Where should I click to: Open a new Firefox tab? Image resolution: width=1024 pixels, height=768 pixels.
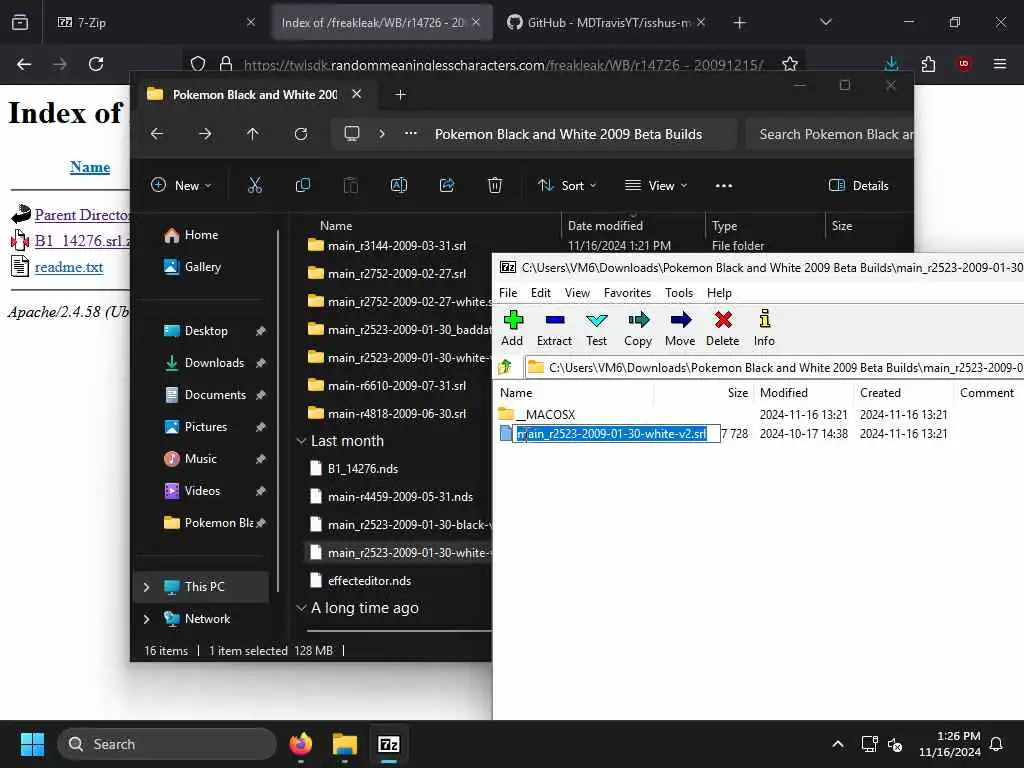[x=739, y=23]
